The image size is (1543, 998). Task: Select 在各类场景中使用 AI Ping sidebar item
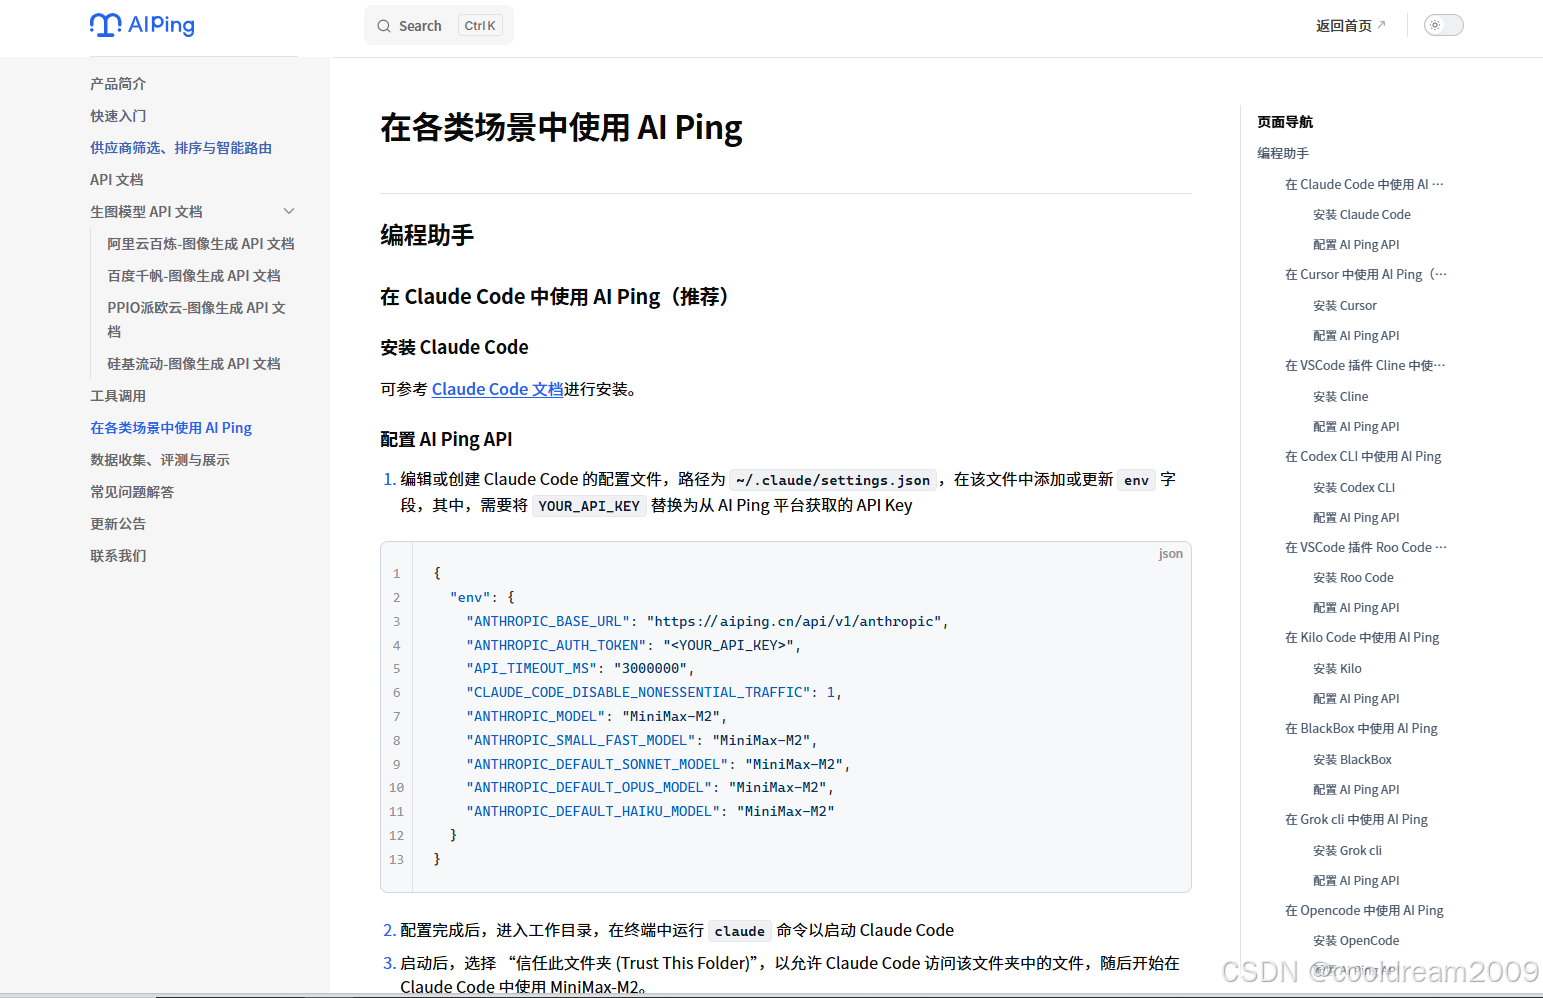(x=171, y=428)
